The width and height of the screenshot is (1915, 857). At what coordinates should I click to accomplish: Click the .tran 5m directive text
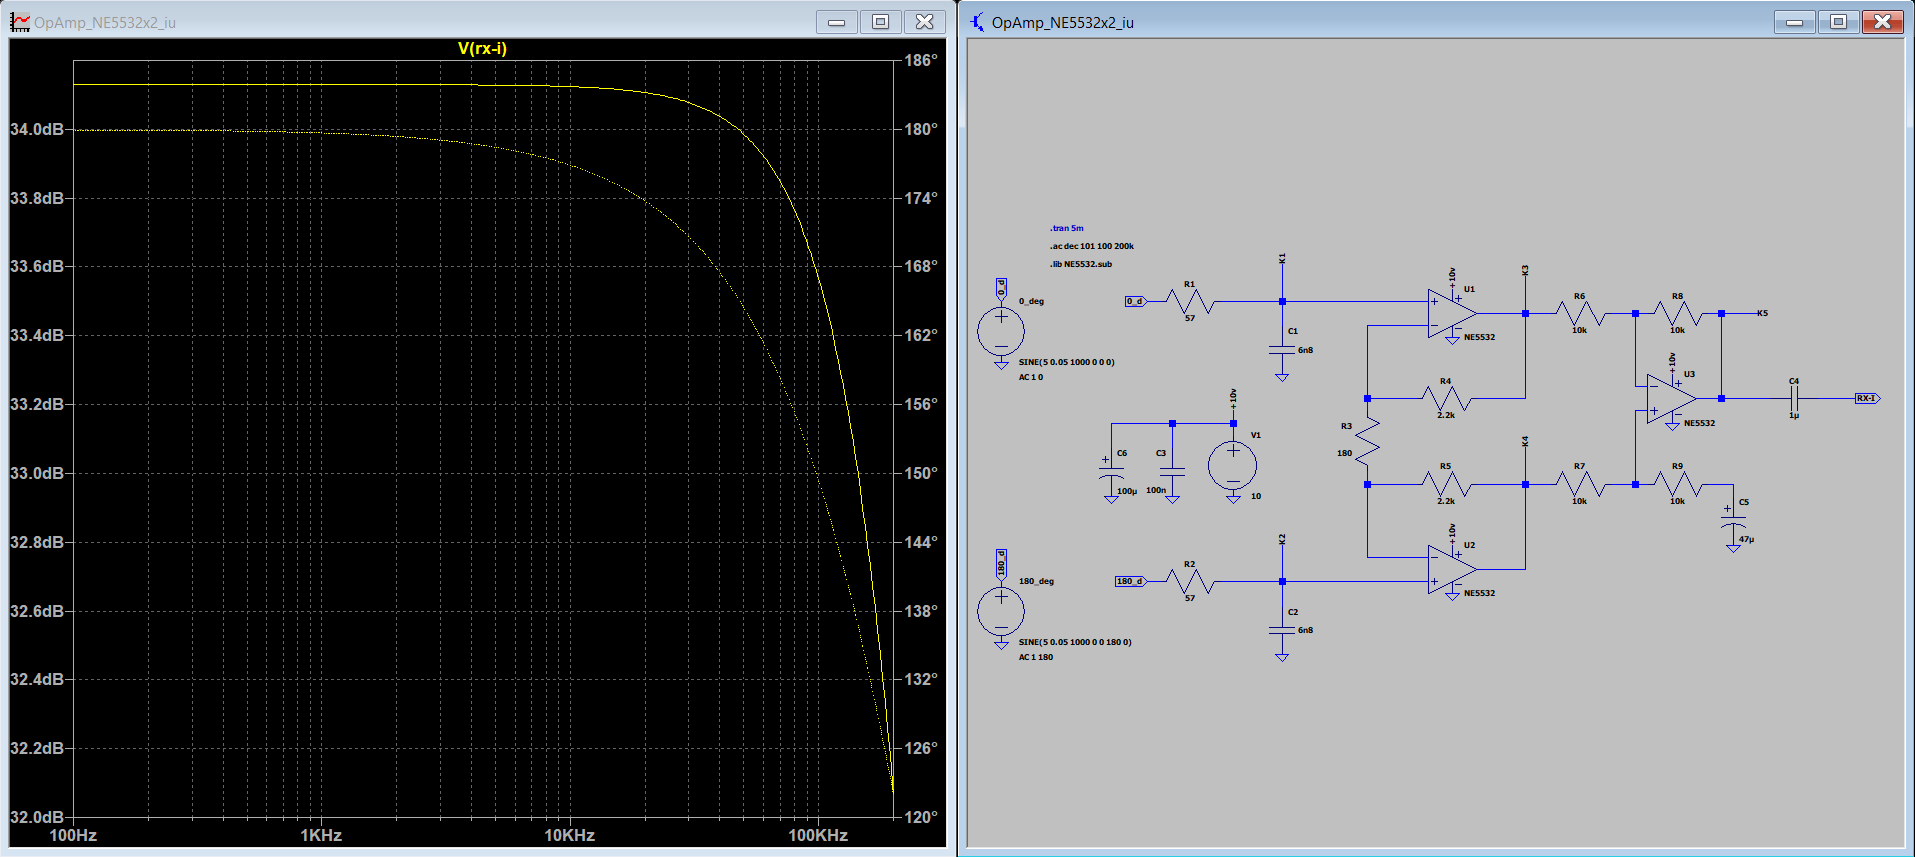pyautogui.click(x=1066, y=228)
